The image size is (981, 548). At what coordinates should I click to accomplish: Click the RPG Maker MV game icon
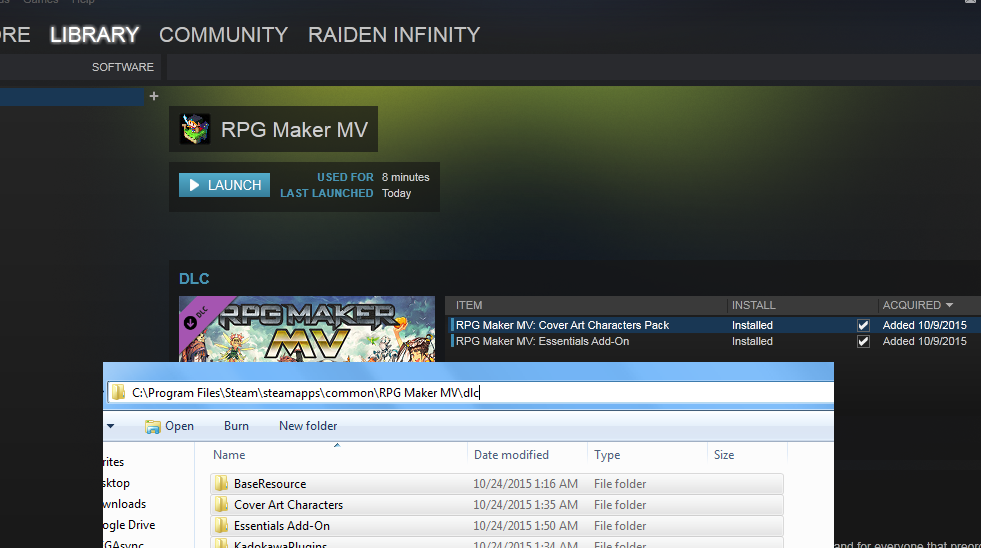click(x=195, y=129)
